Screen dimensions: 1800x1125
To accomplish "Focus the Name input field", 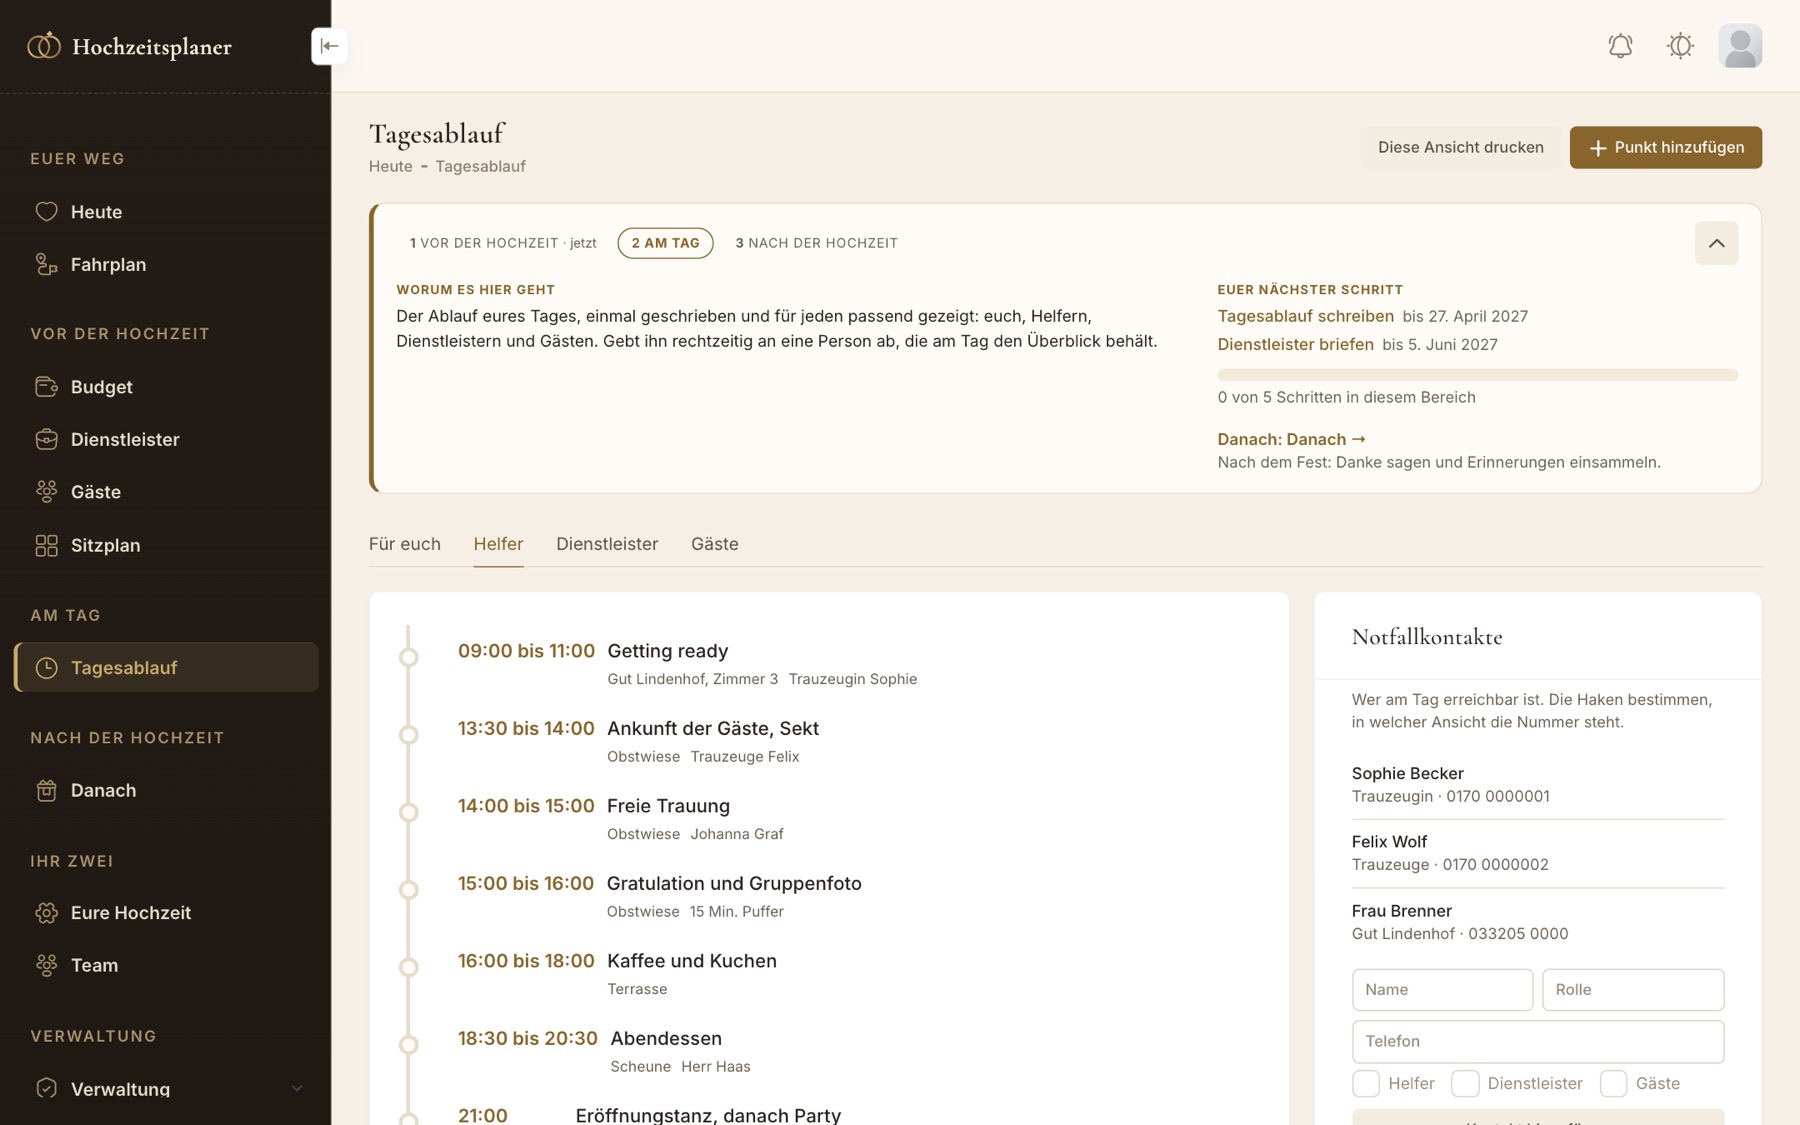I will [1442, 989].
